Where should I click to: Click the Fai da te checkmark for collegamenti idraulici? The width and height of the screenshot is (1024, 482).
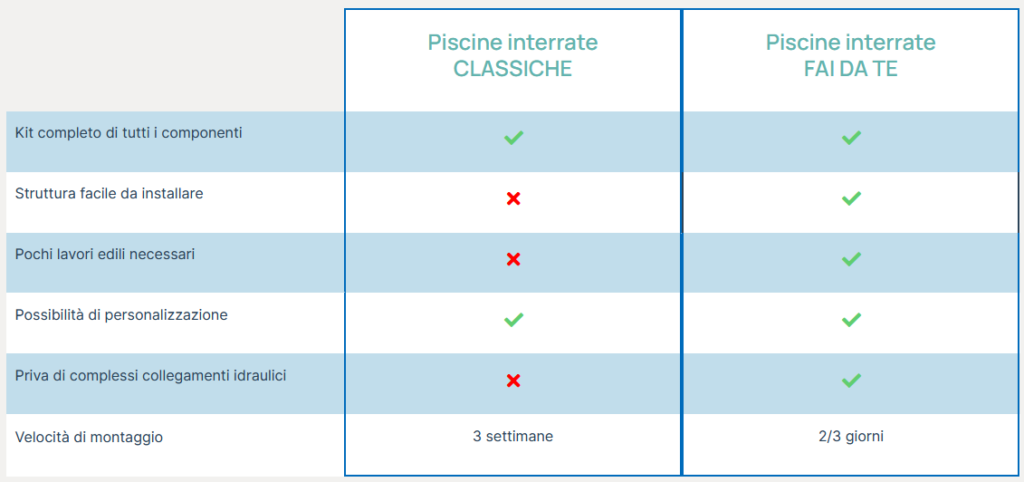tap(851, 380)
